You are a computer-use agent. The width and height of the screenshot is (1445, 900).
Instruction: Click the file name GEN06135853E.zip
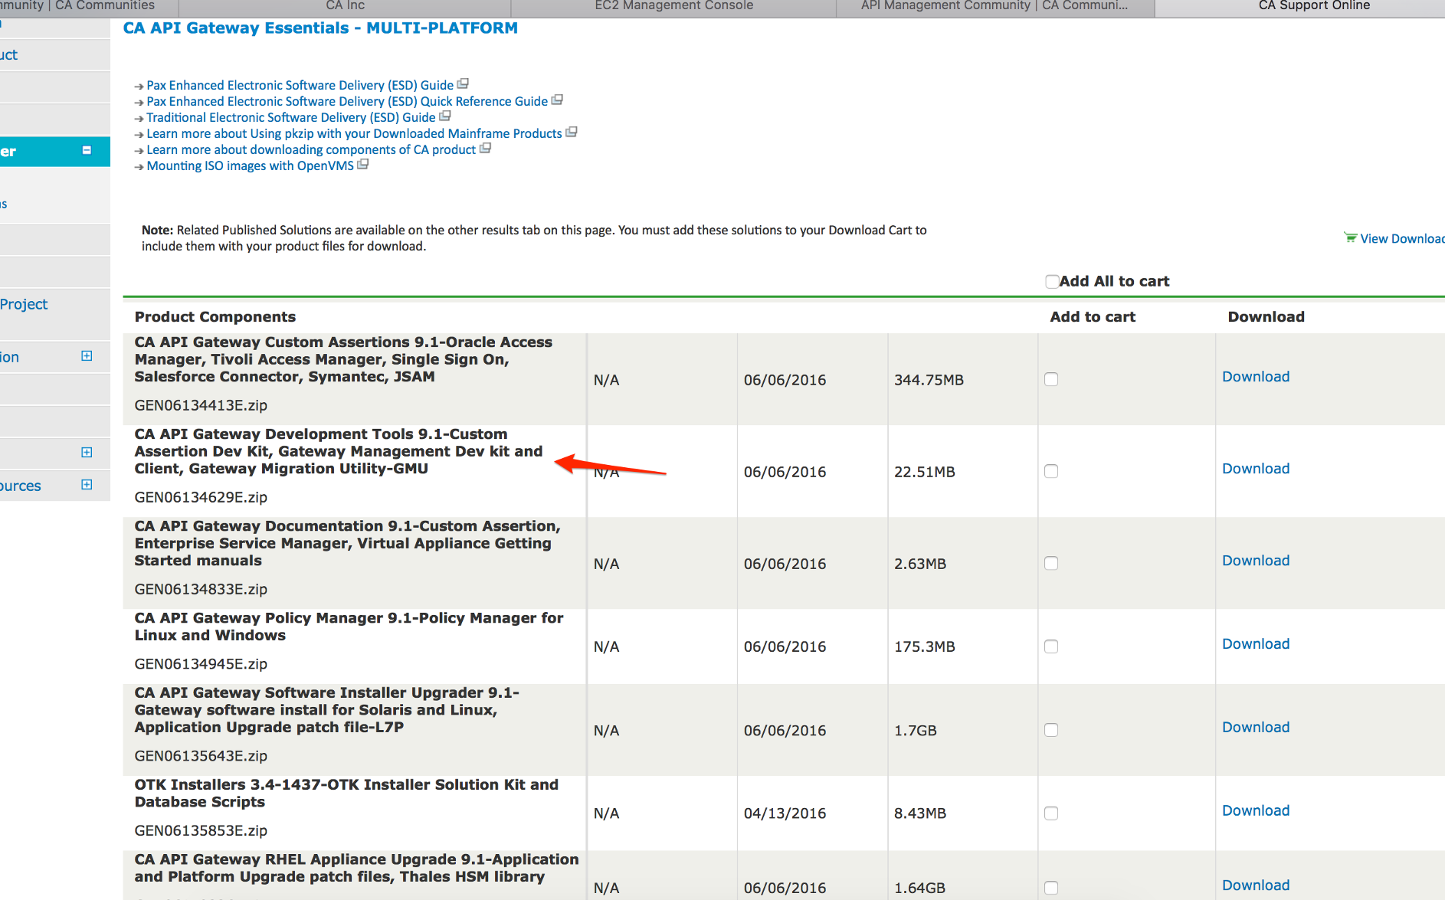pyautogui.click(x=201, y=831)
